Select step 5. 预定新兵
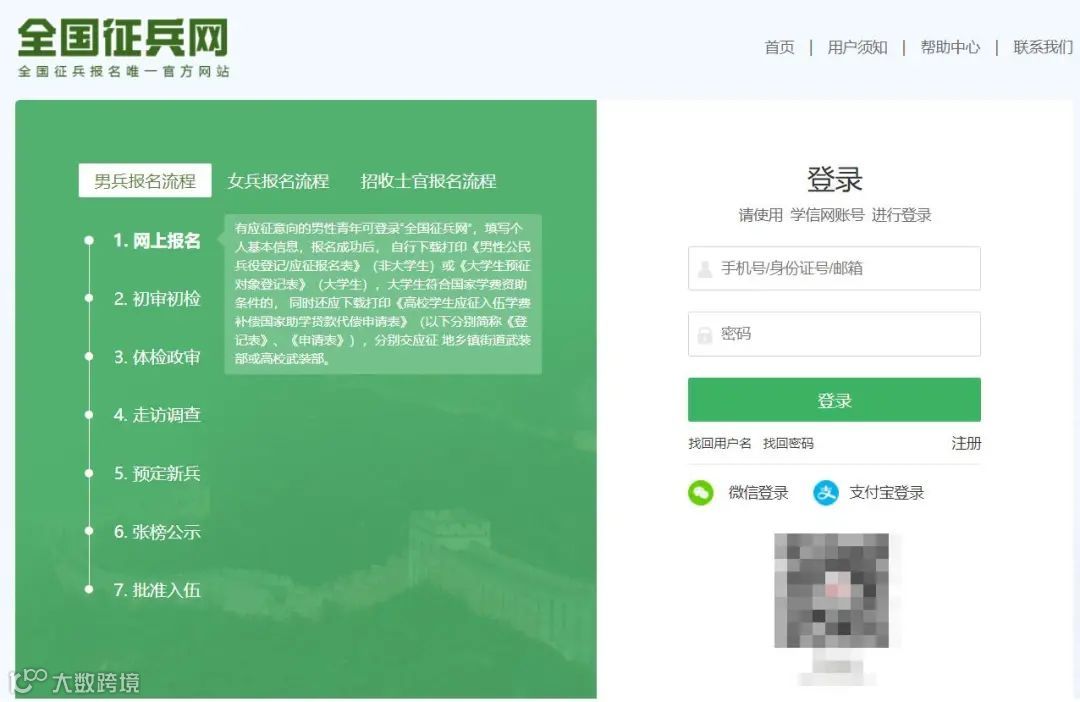This screenshot has height=702, width=1080. pyautogui.click(x=157, y=473)
